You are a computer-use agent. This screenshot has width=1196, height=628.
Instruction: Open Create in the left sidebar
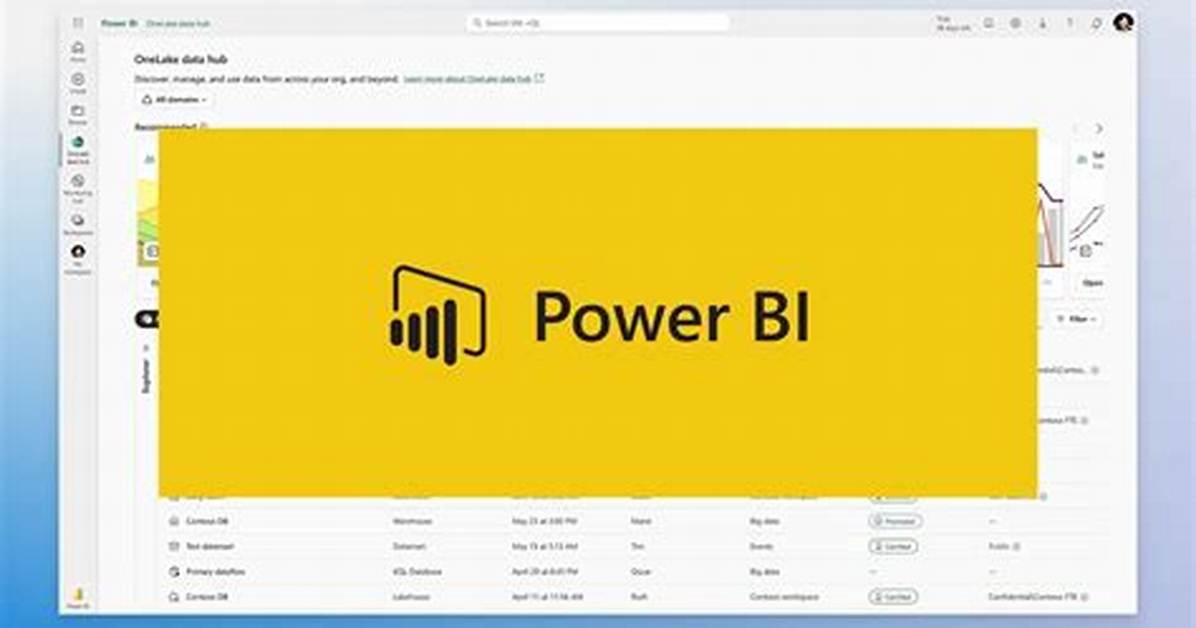[x=78, y=83]
